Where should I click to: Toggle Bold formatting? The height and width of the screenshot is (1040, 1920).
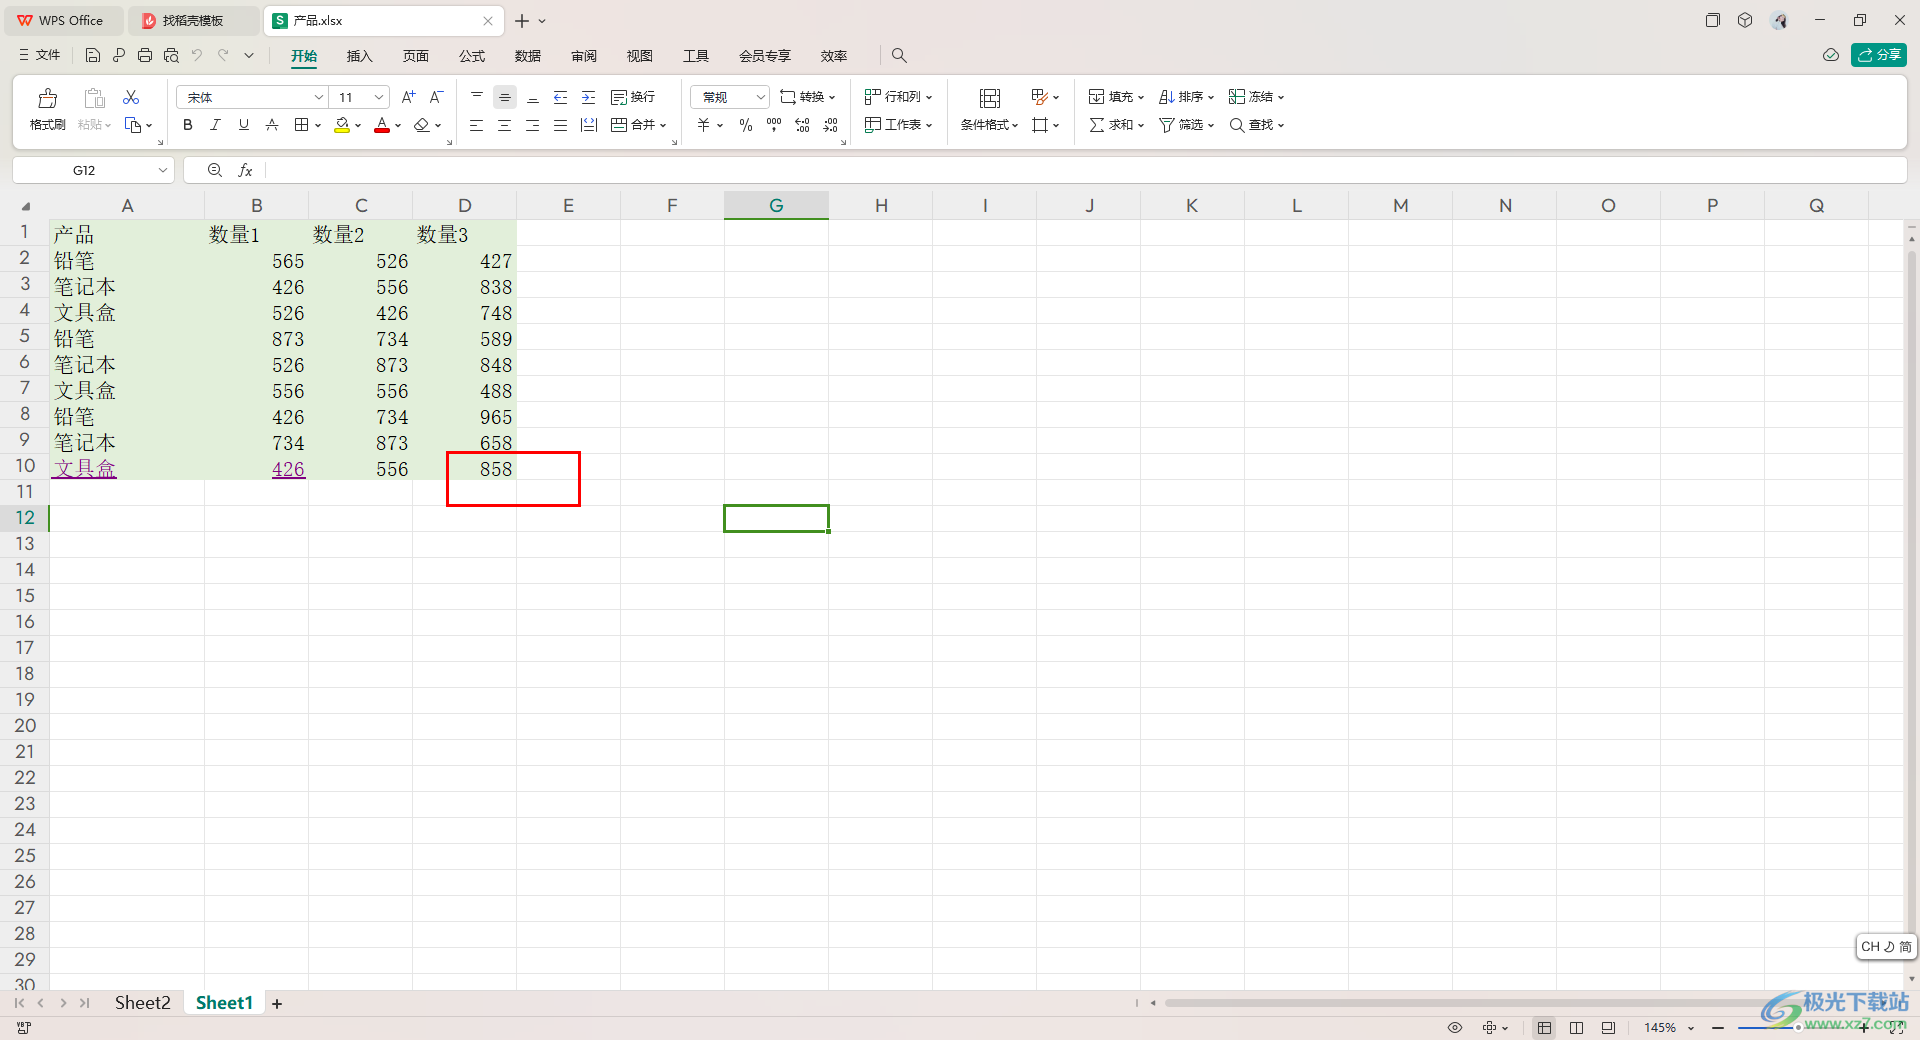point(188,125)
